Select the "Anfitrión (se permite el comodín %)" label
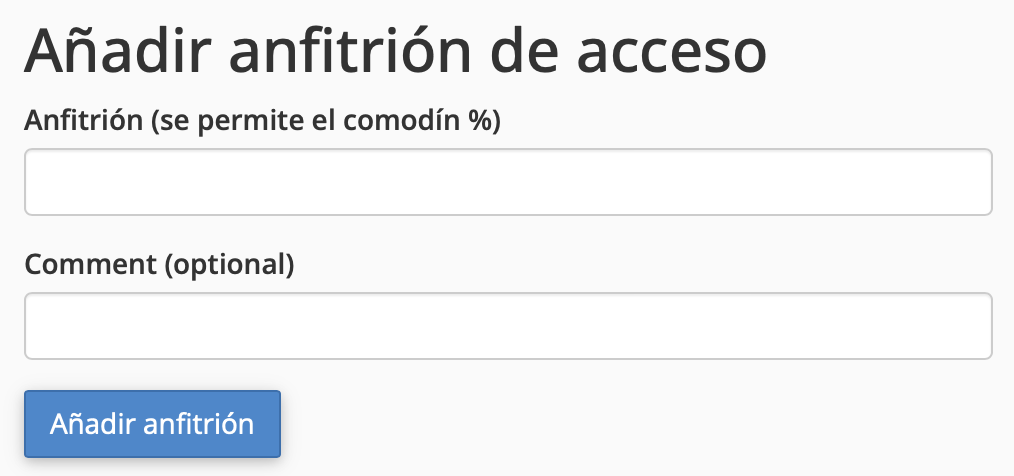The image size is (1014, 476). [x=262, y=121]
